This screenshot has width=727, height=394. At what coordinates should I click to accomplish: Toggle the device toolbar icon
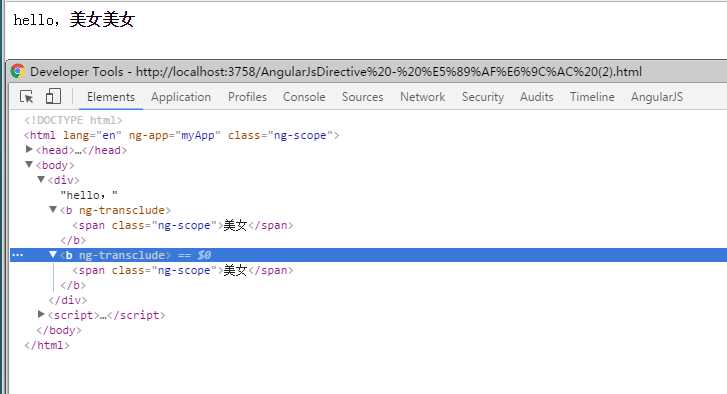(53, 96)
